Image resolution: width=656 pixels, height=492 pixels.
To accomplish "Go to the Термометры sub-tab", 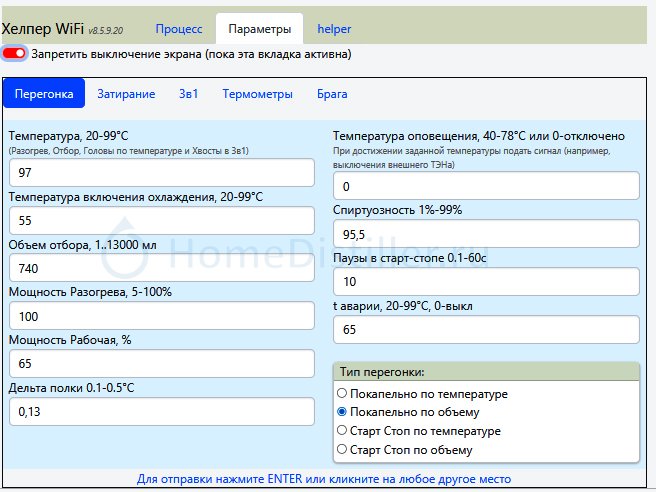I will [x=257, y=94].
